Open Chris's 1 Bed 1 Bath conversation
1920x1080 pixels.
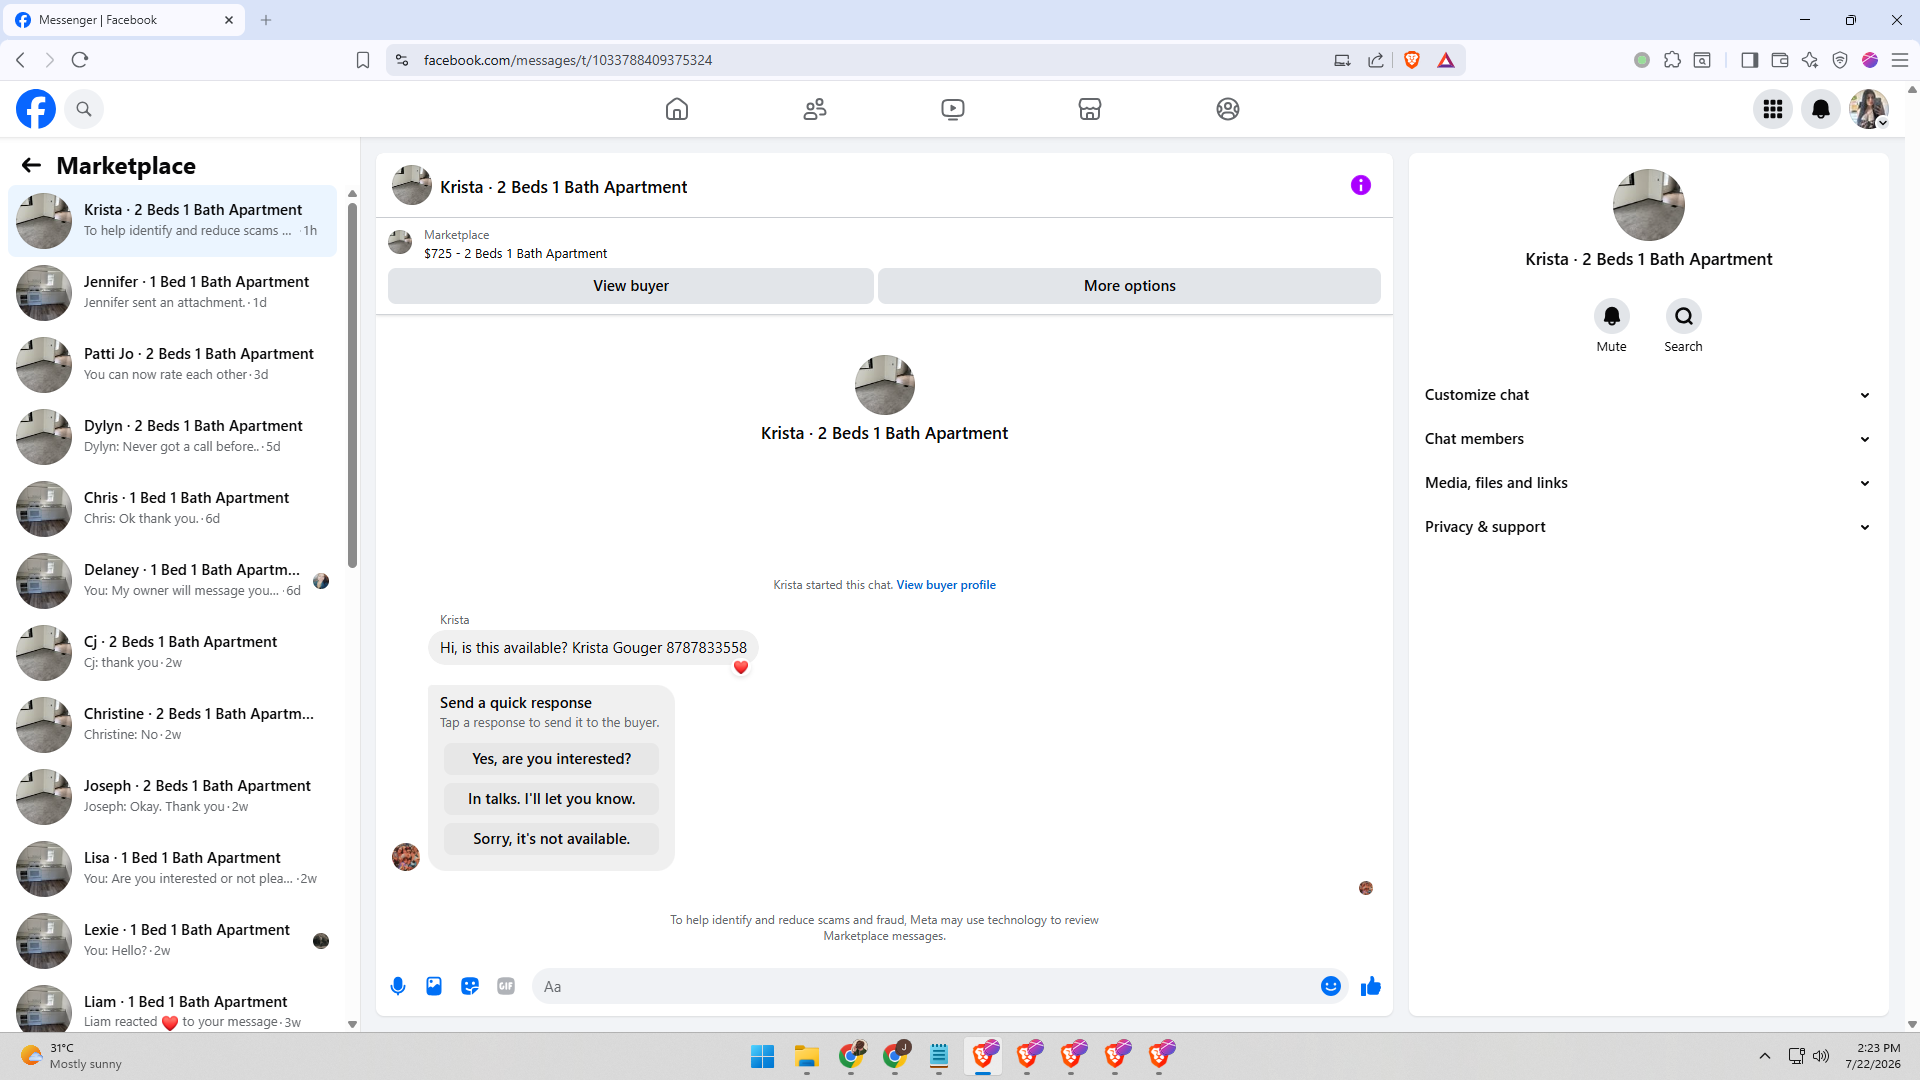coord(173,509)
